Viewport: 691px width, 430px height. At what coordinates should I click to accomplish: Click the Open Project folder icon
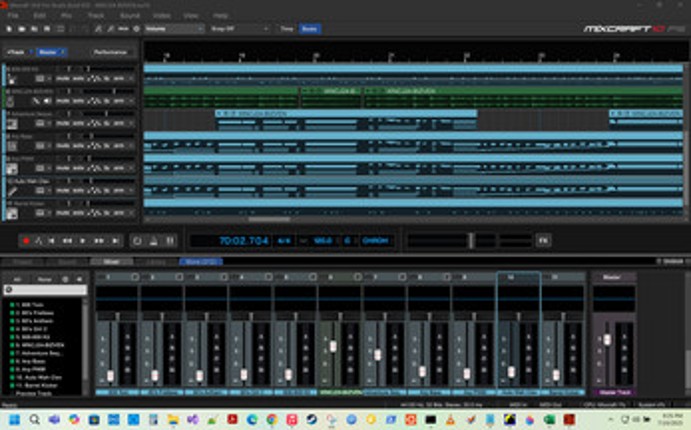20,29
